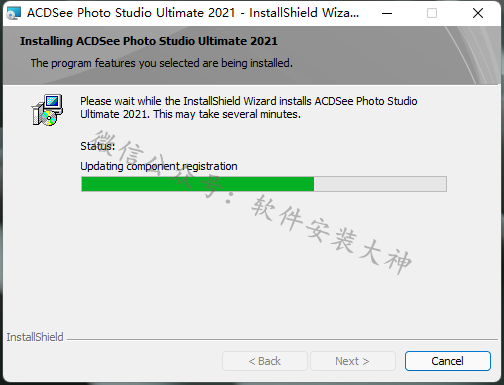This screenshot has height=385, width=504.
Task: Click the disabled < Back button
Action: tap(265, 361)
